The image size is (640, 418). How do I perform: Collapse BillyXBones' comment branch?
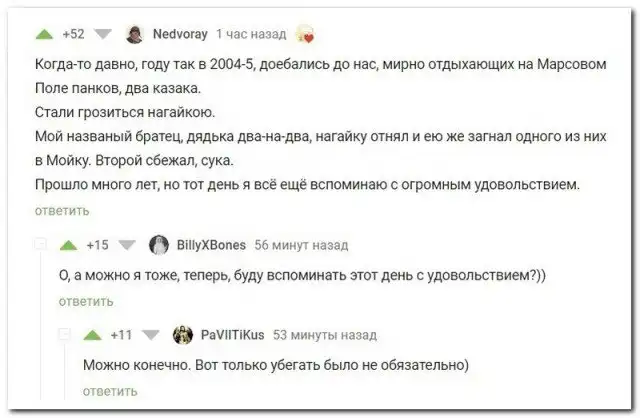point(41,244)
